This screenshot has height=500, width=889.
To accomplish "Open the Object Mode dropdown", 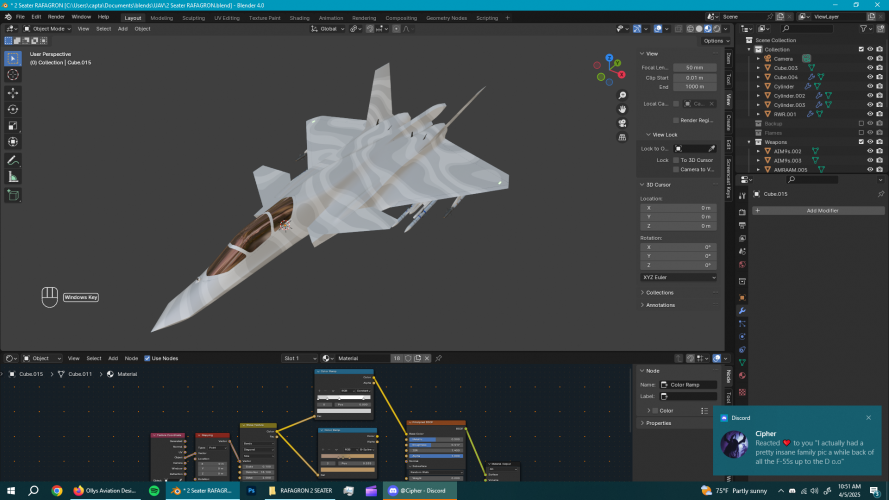I will [47, 28].
